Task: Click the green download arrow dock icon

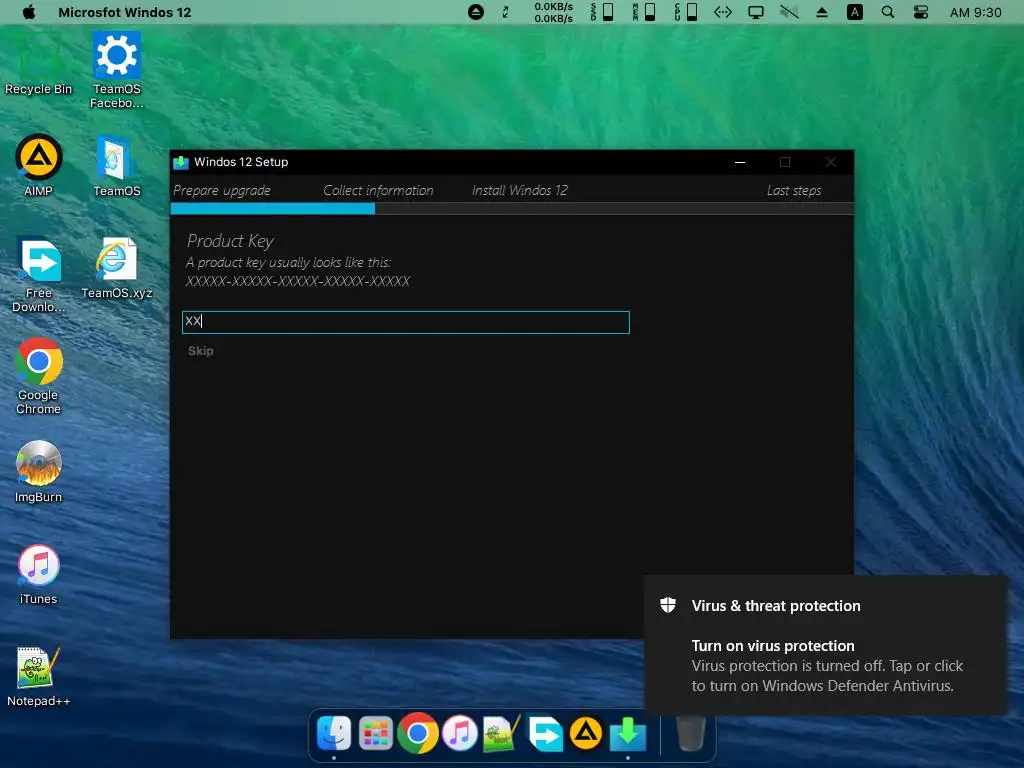Action: tap(628, 733)
